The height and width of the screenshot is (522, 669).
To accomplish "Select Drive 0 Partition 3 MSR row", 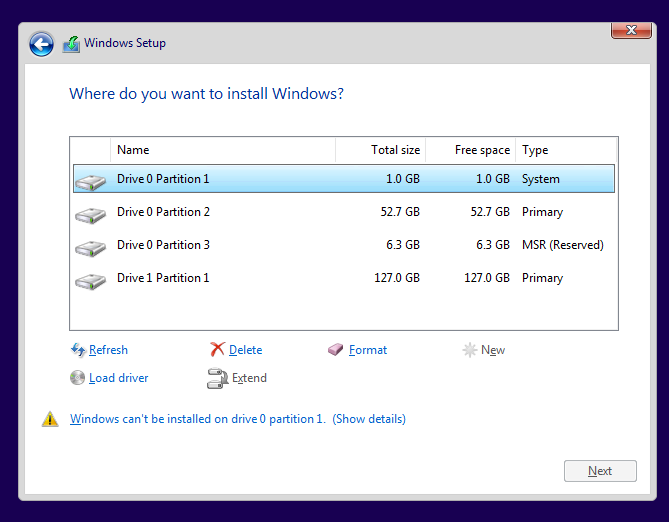I will pyautogui.click(x=343, y=245).
